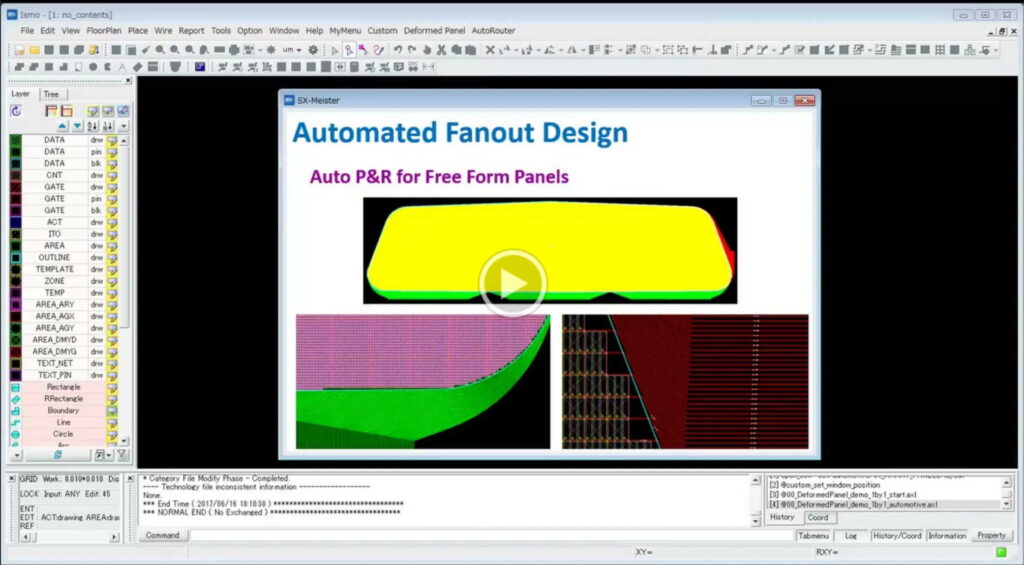Click the undo arrow icon
The height and width of the screenshot is (565, 1024).
pyautogui.click(x=397, y=50)
